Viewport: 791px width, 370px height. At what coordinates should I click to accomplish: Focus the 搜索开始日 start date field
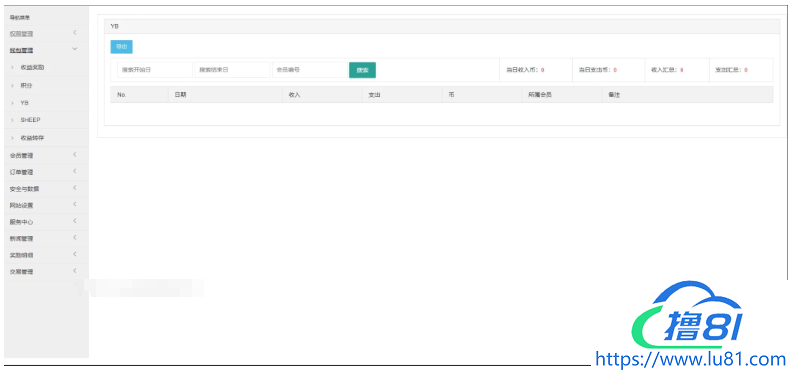click(x=155, y=70)
